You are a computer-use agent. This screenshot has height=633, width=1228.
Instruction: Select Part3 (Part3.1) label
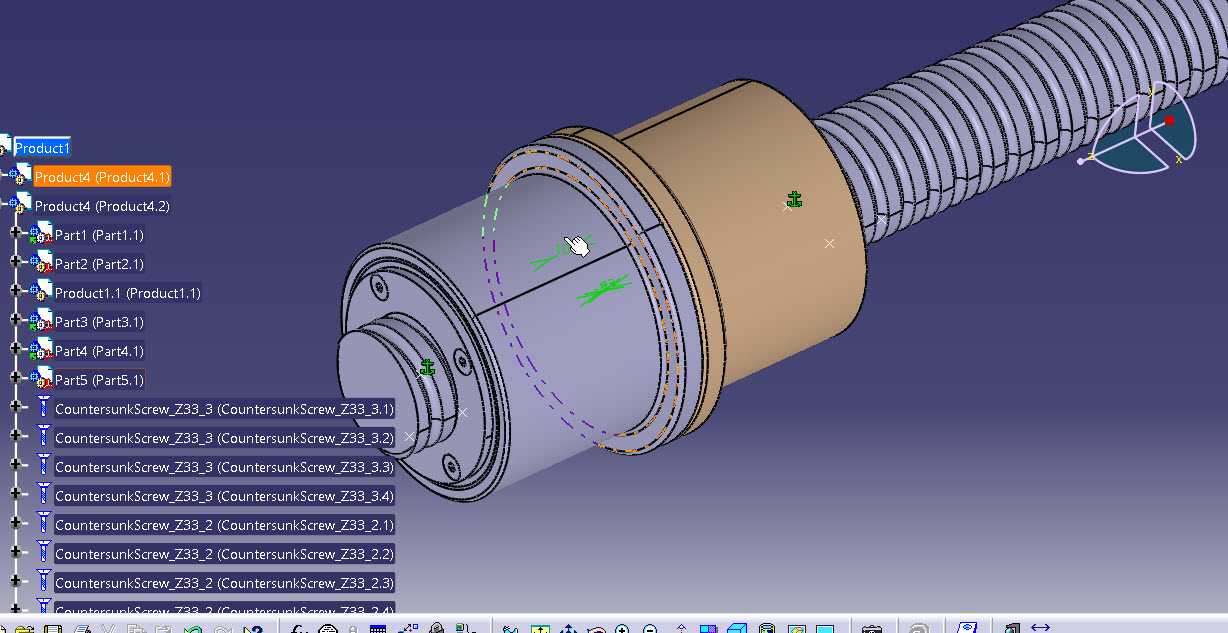click(99, 322)
